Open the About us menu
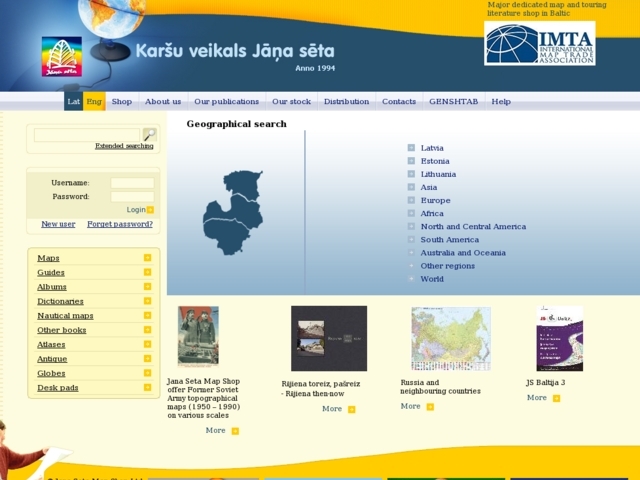The width and height of the screenshot is (640, 480). click(x=163, y=101)
